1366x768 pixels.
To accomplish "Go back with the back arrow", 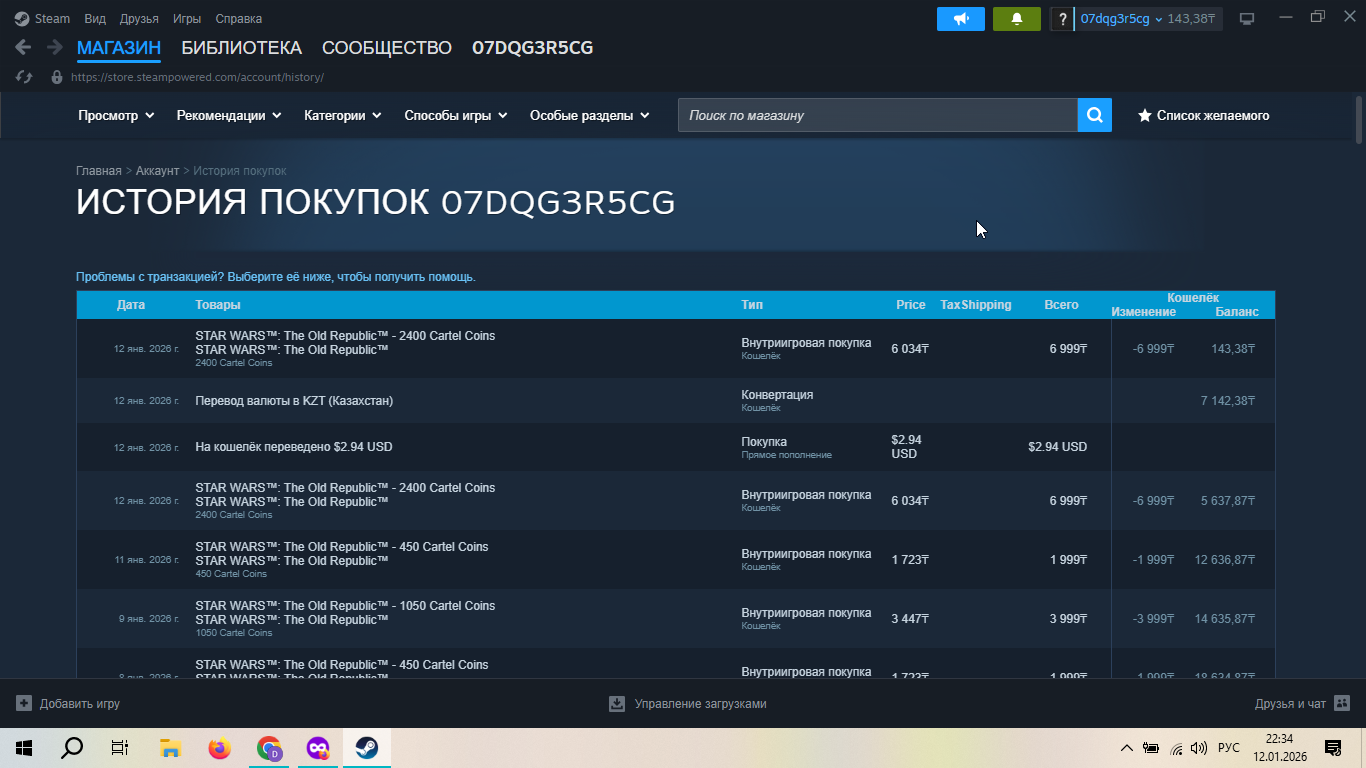I will click(x=23, y=47).
